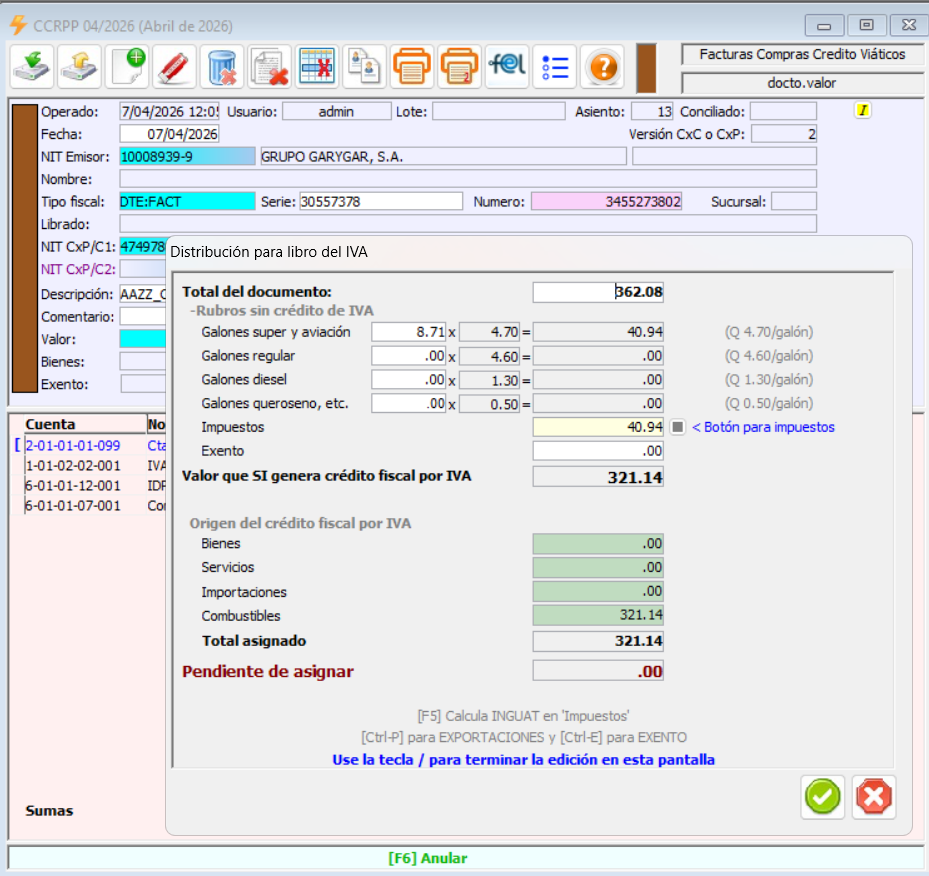Open the orange help question mark icon

click(x=602, y=67)
